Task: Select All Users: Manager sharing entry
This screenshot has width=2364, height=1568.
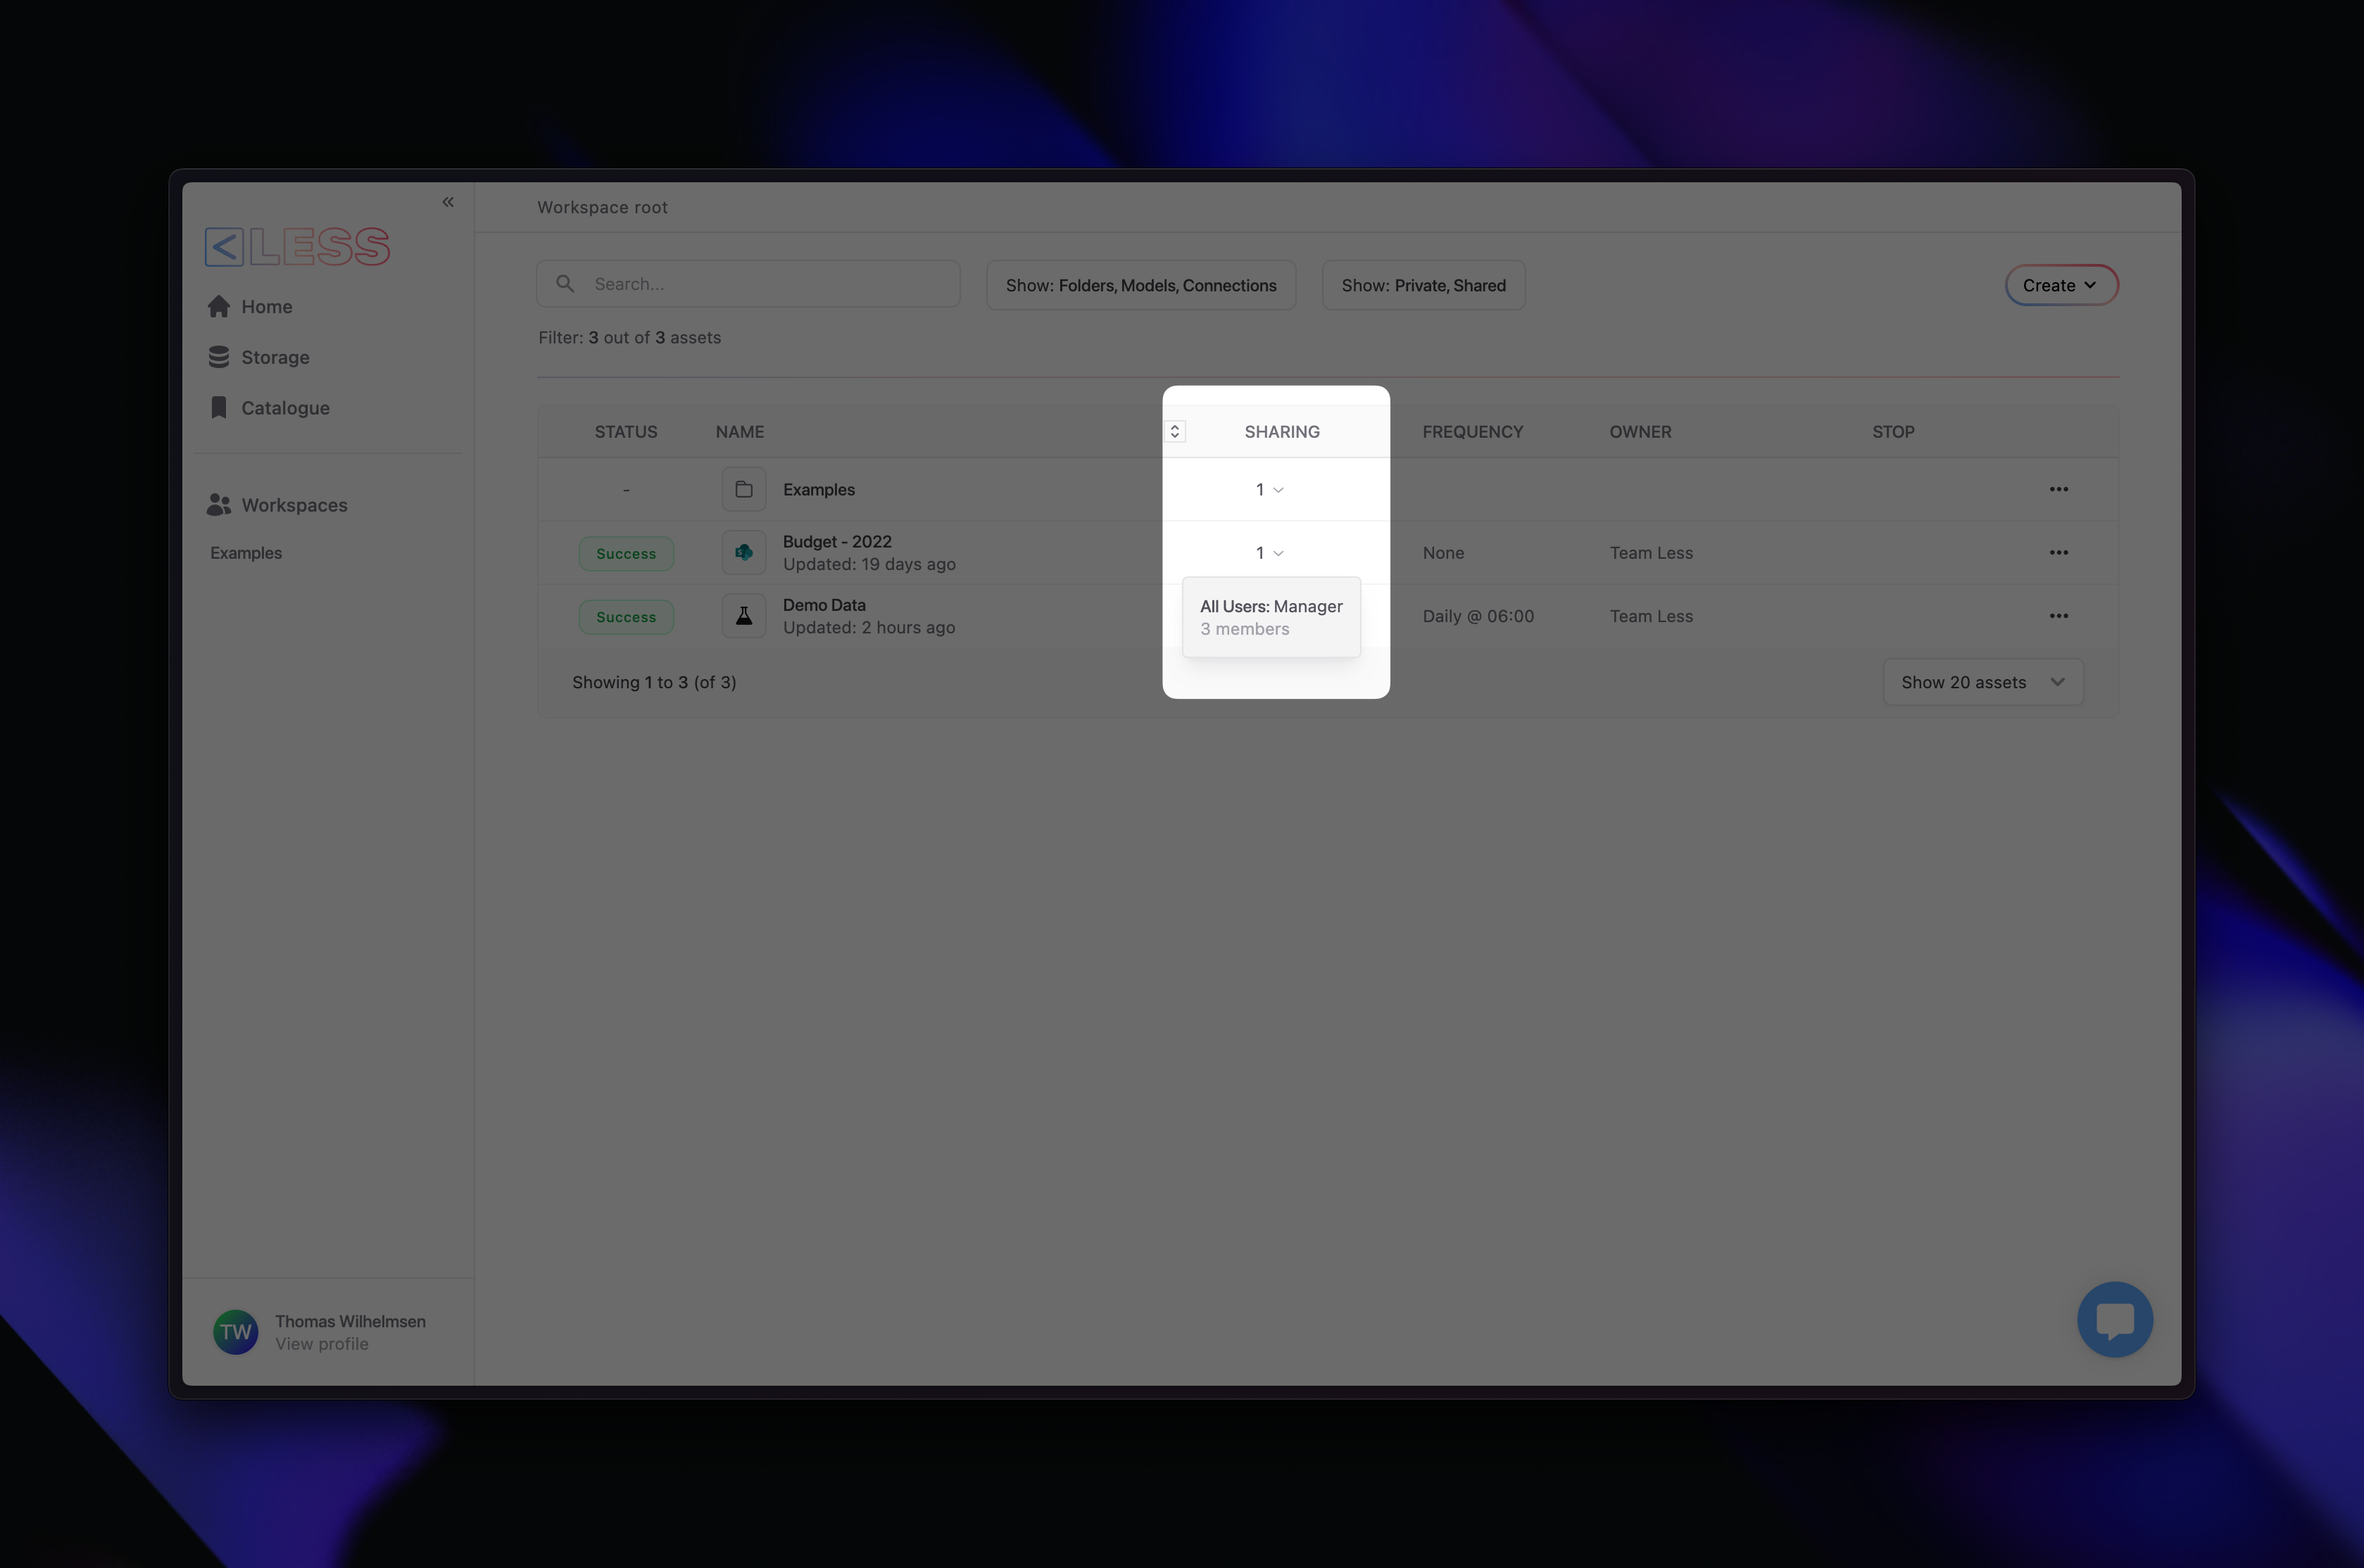Action: click(1271, 617)
